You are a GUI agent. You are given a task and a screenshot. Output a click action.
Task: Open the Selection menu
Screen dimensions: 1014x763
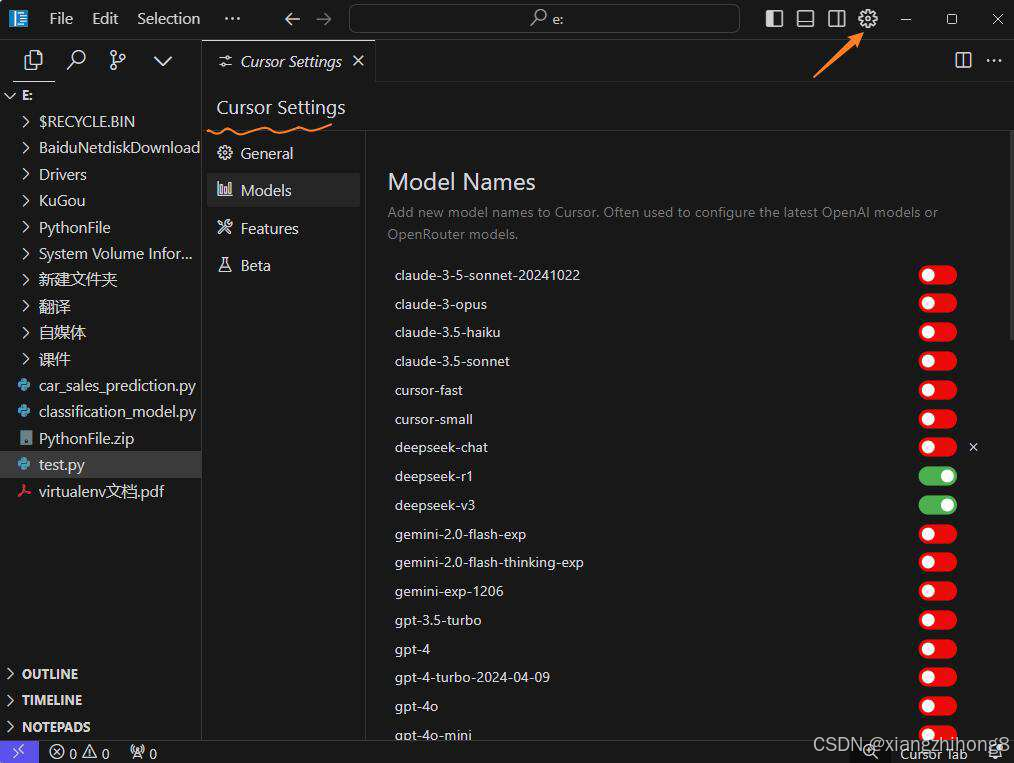pyautogui.click(x=168, y=19)
